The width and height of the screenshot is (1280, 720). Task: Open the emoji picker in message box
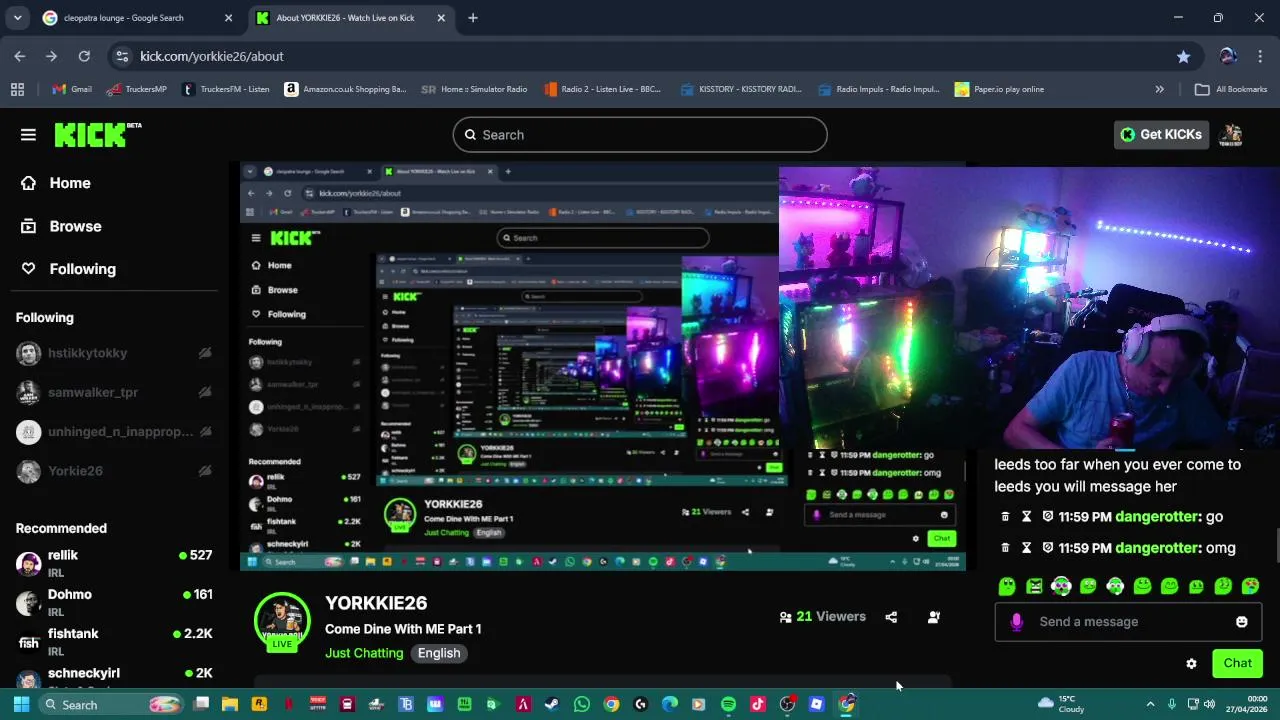click(x=1241, y=622)
